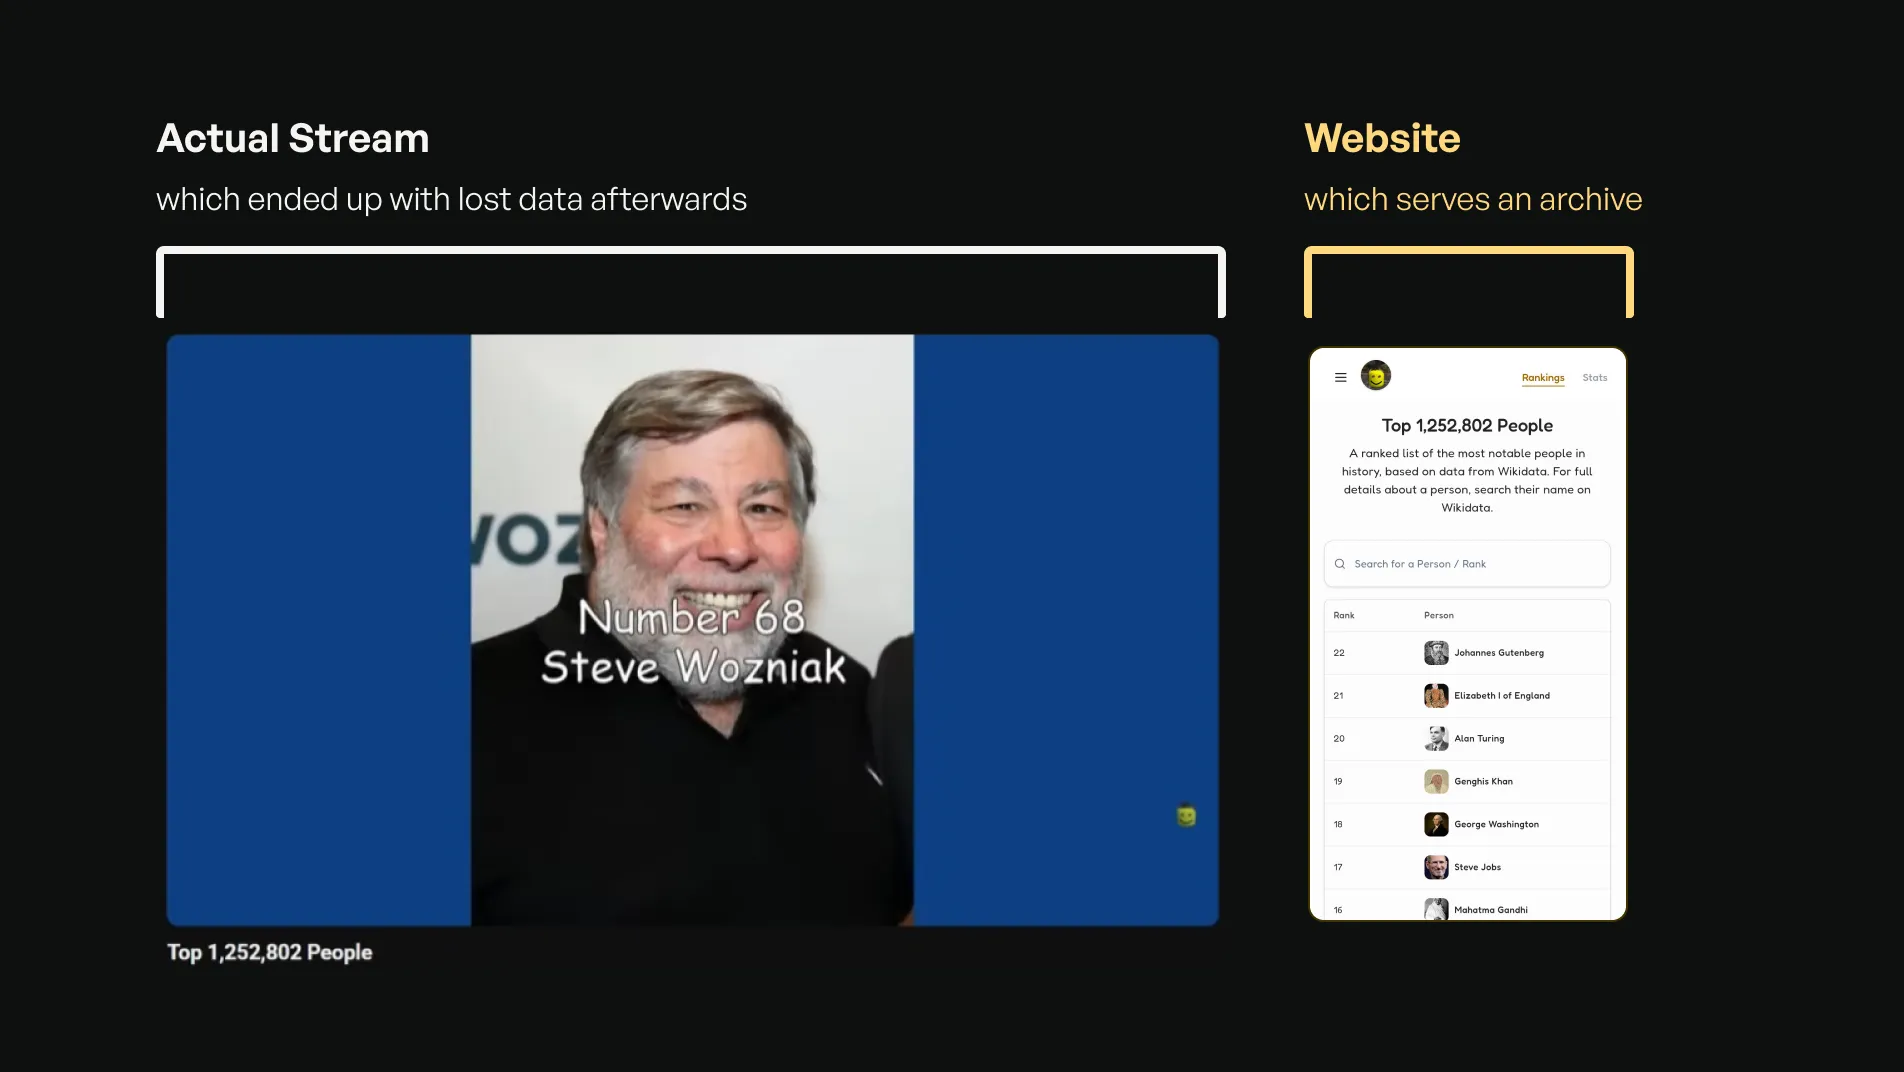Click the 'Top 1,252,802 People' stream title
The height and width of the screenshot is (1072, 1904).
pyautogui.click(x=270, y=953)
